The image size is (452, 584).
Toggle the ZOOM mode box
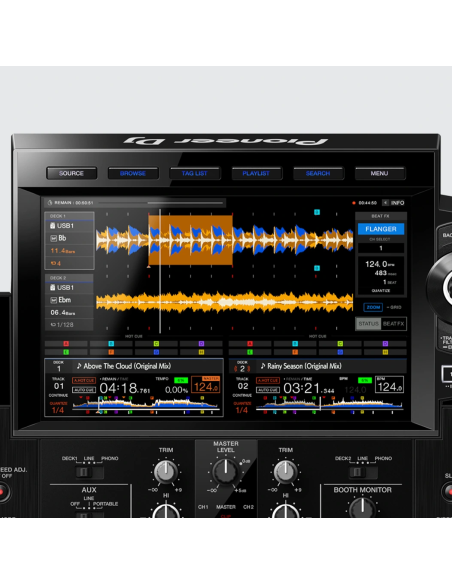[x=373, y=307]
